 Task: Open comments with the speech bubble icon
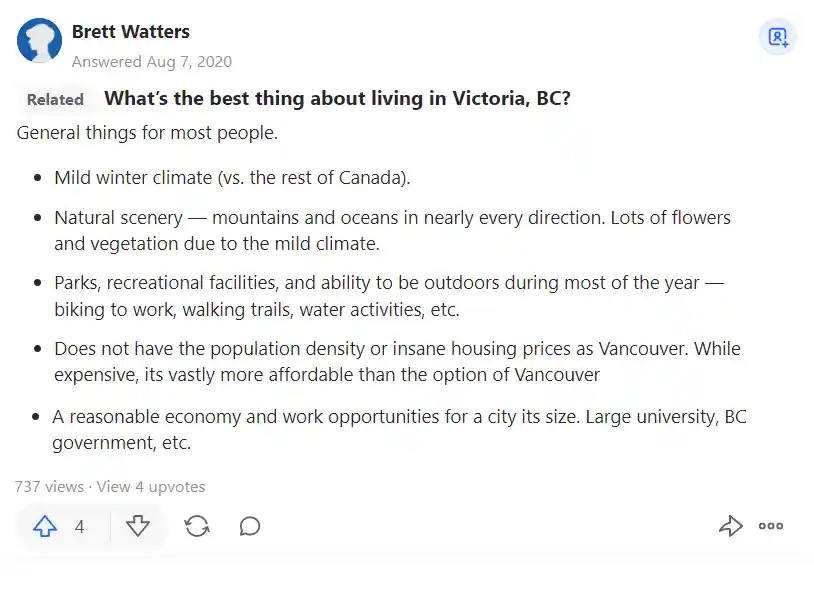pyautogui.click(x=250, y=526)
